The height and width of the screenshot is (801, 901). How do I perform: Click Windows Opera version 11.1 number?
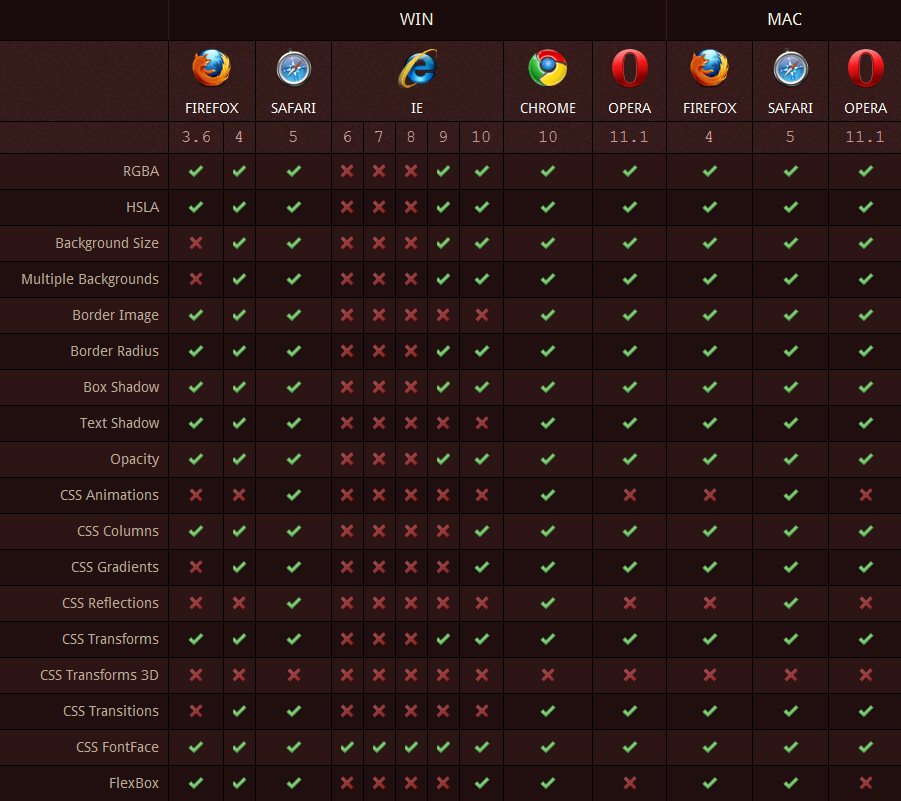click(x=629, y=137)
